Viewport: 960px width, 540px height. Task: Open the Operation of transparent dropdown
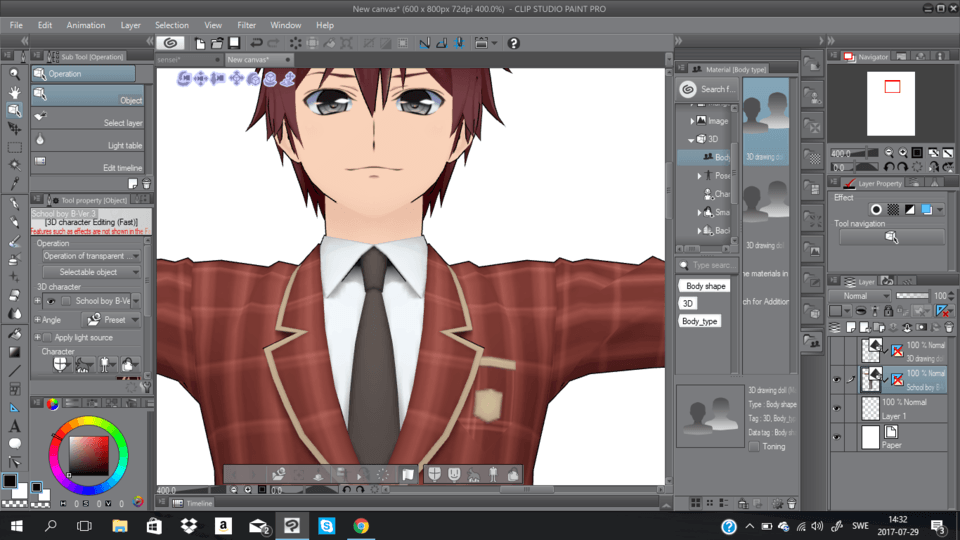90,256
